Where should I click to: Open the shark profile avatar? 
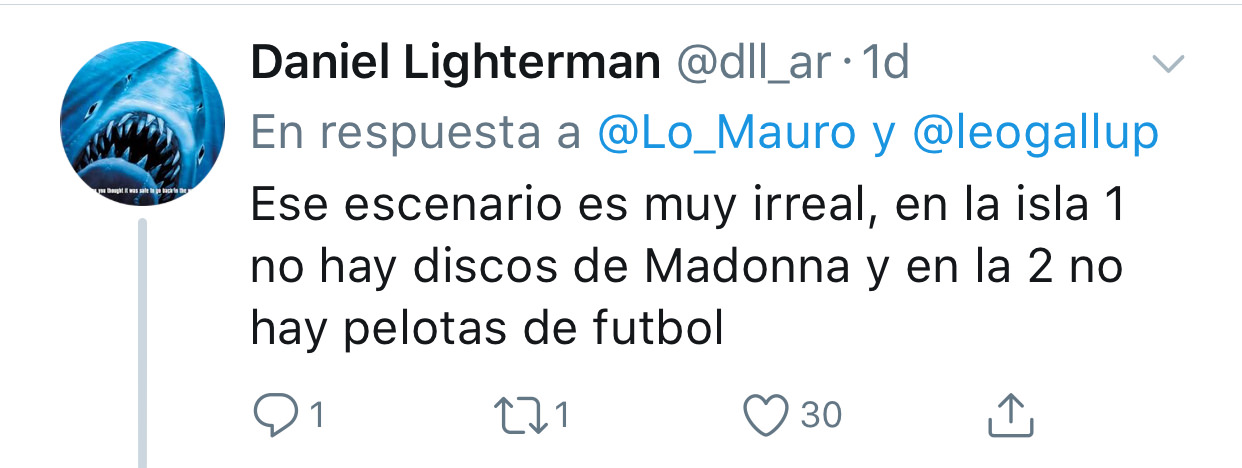point(142,125)
